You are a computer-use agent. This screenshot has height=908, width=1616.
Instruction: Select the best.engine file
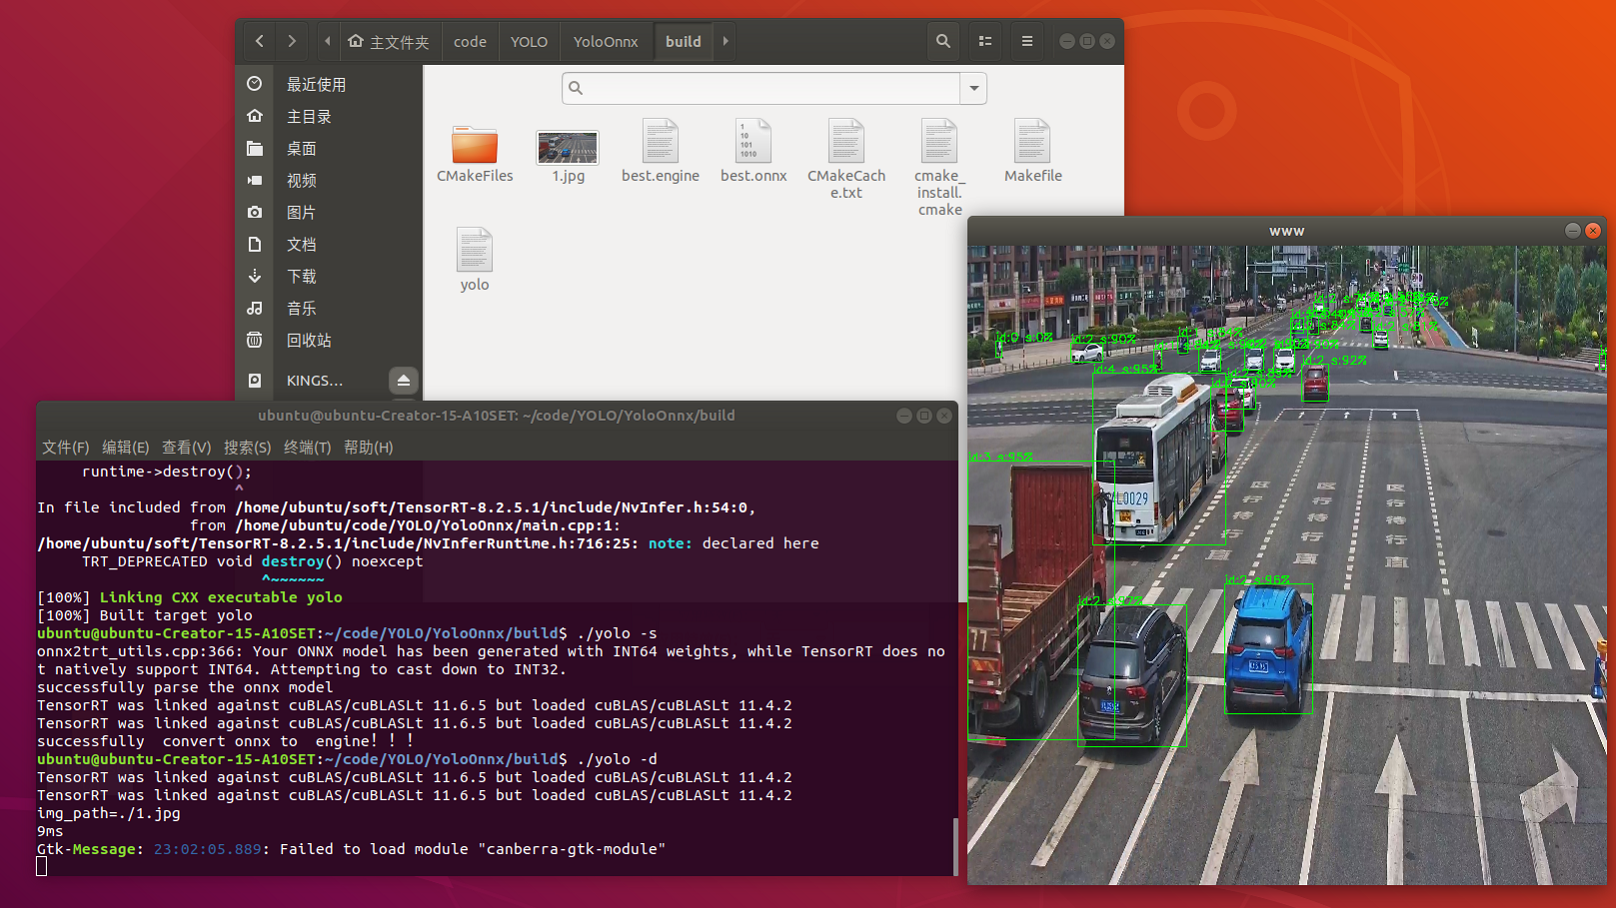pyautogui.click(x=660, y=143)
